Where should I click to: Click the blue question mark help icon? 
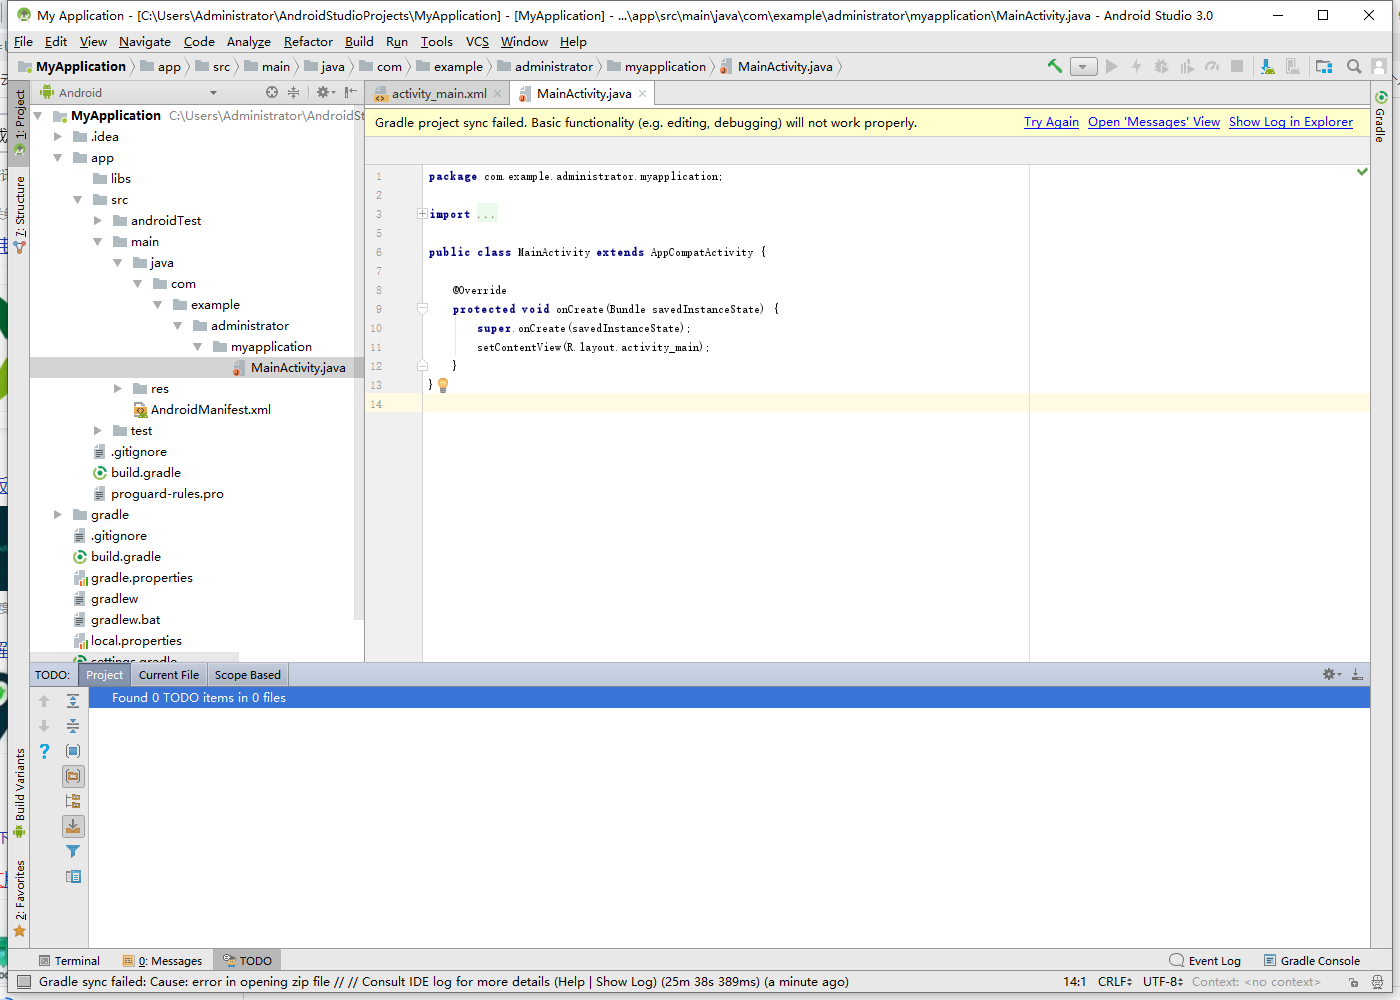pyautogui.click(x=44, y=751)
